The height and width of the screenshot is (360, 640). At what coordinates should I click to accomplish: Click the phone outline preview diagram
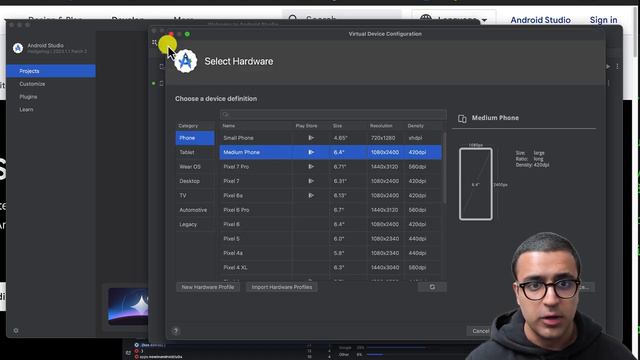476,184
